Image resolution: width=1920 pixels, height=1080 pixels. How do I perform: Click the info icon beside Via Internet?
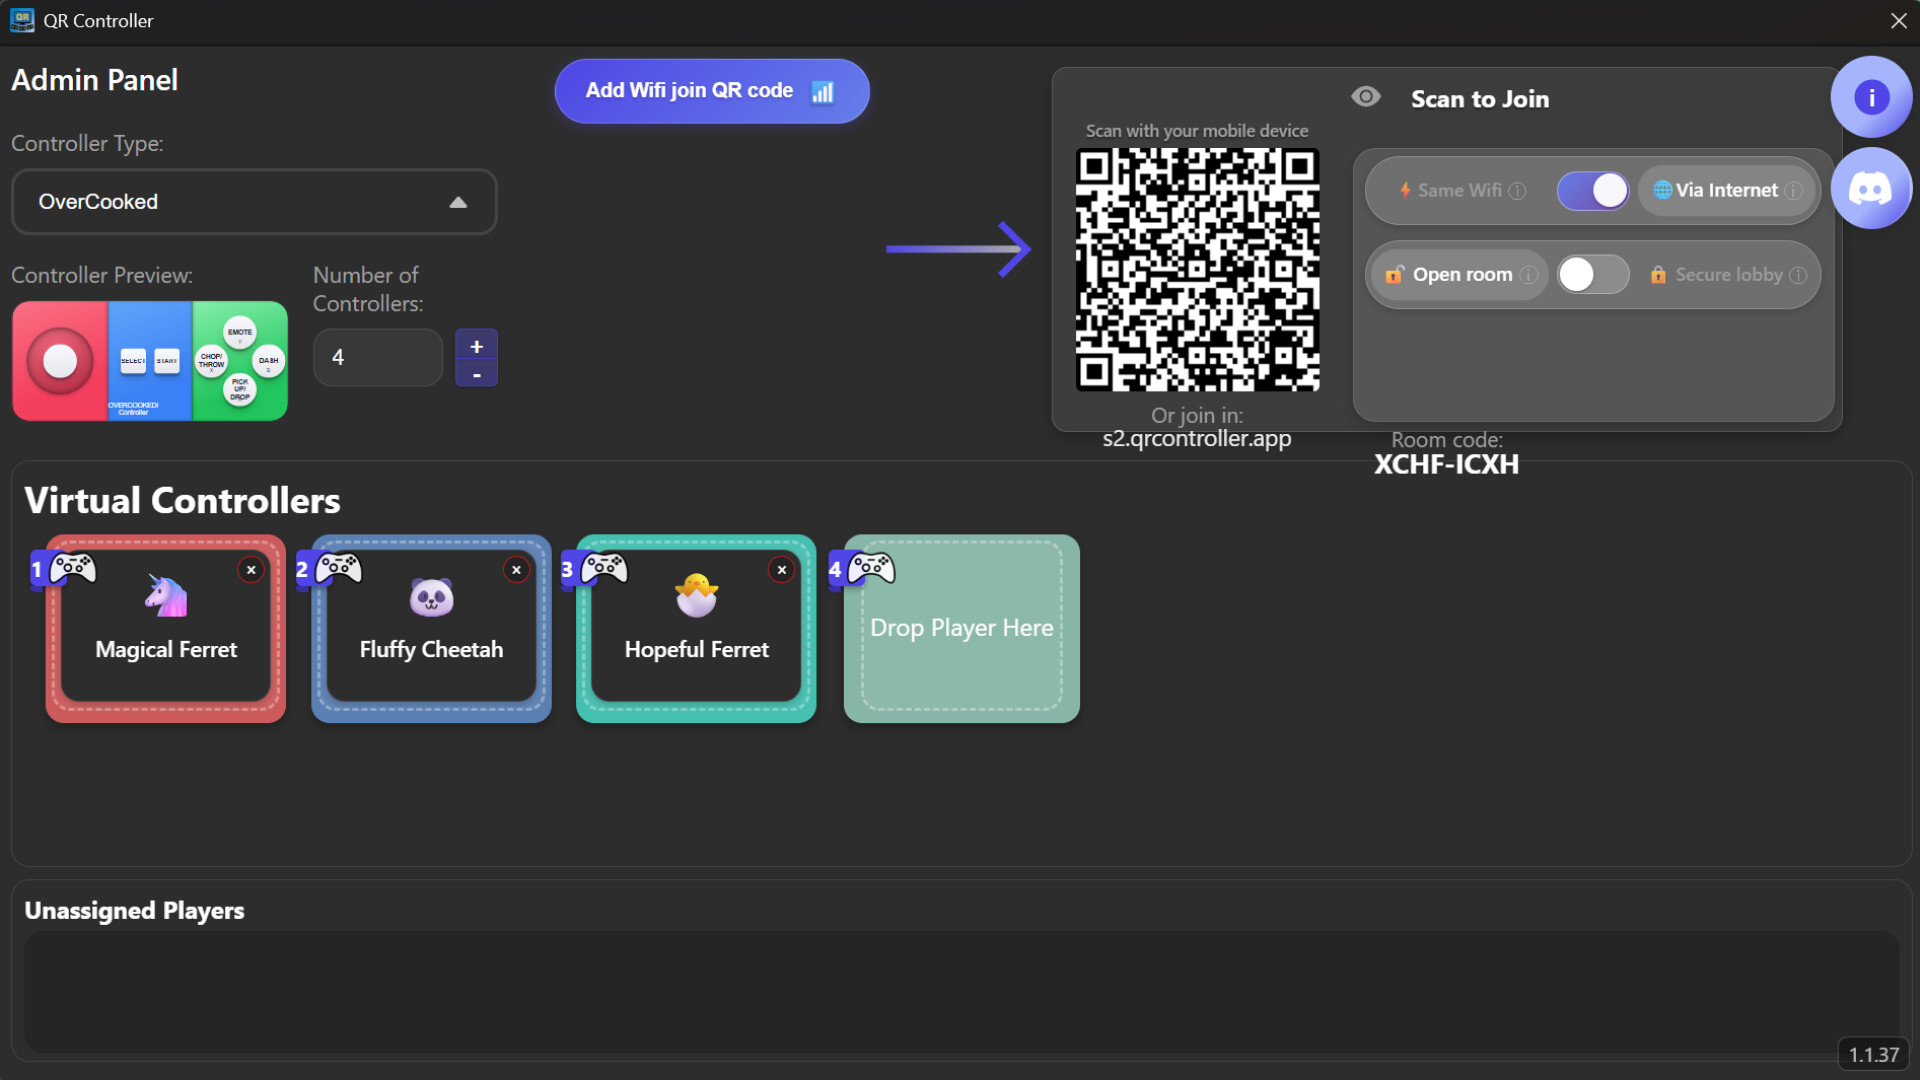(x=1796, y=190)
